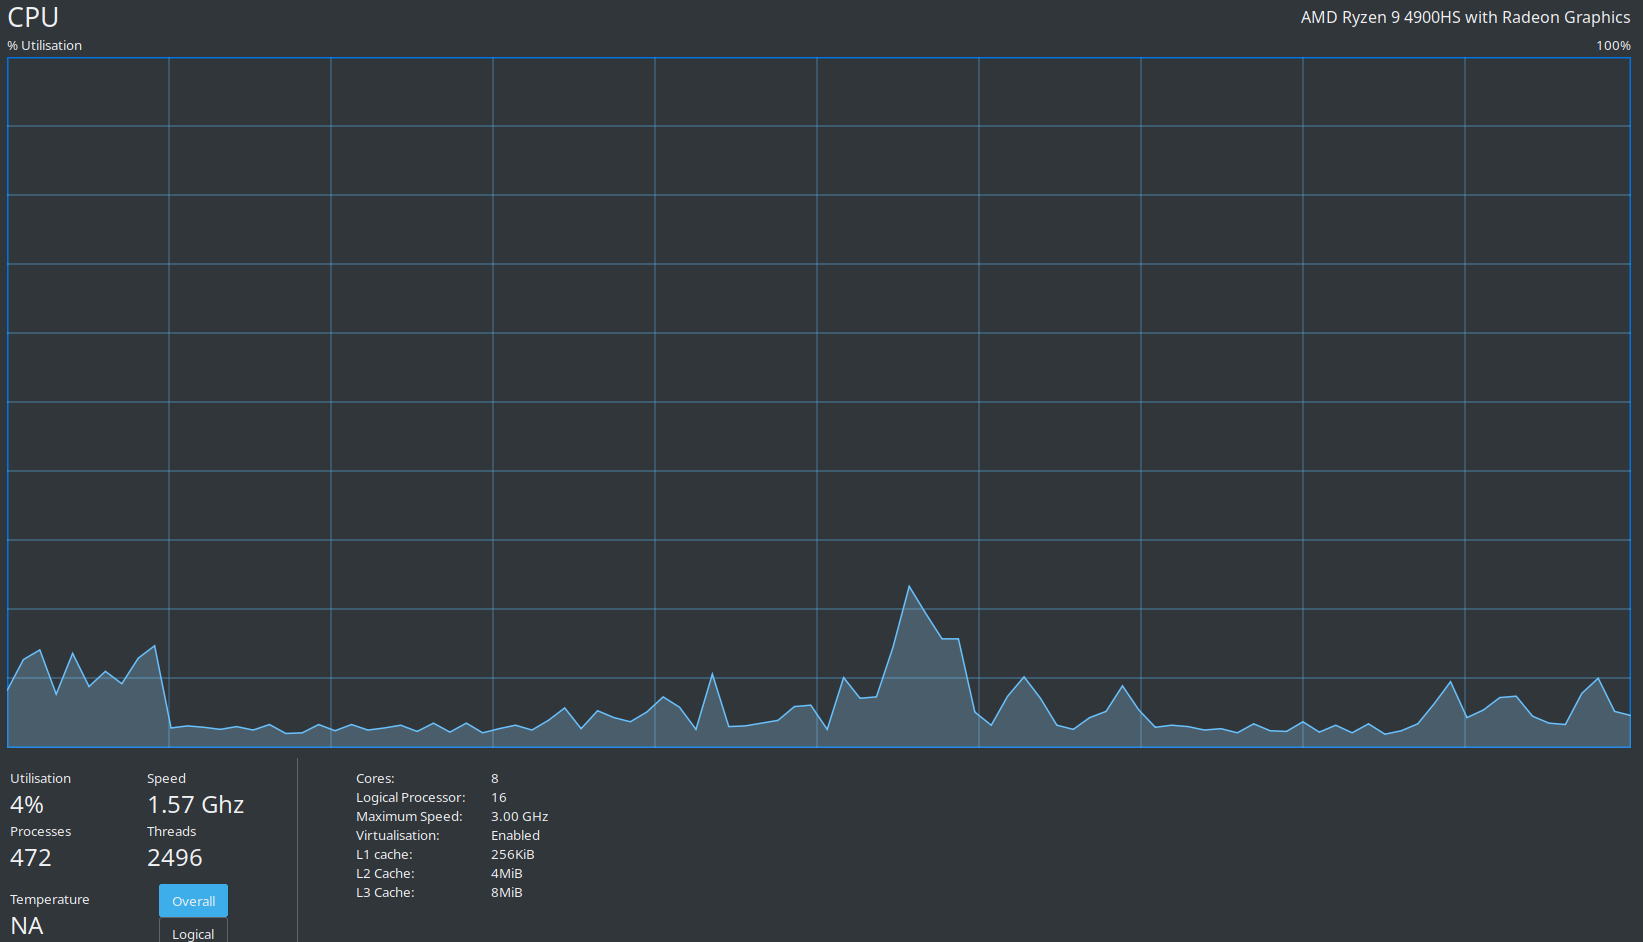Click the Temperature NA readout
The width and height of the screenshot is (1643, 942).
(x=28, y=925)
